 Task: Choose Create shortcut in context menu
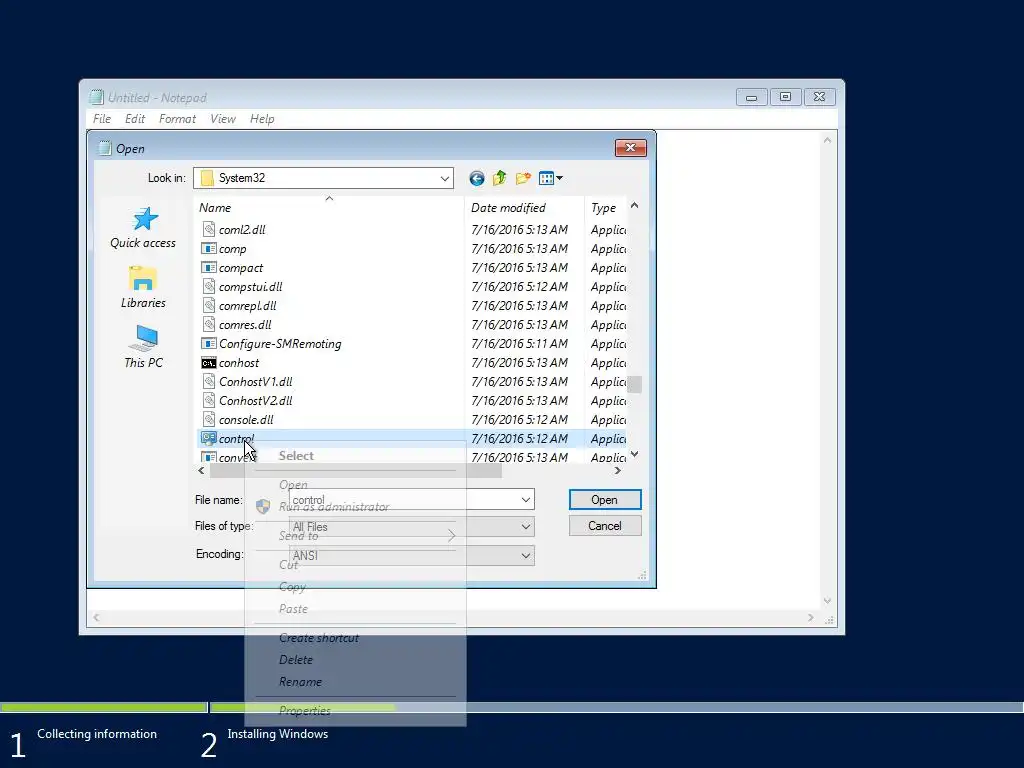[x=319, y=637]
